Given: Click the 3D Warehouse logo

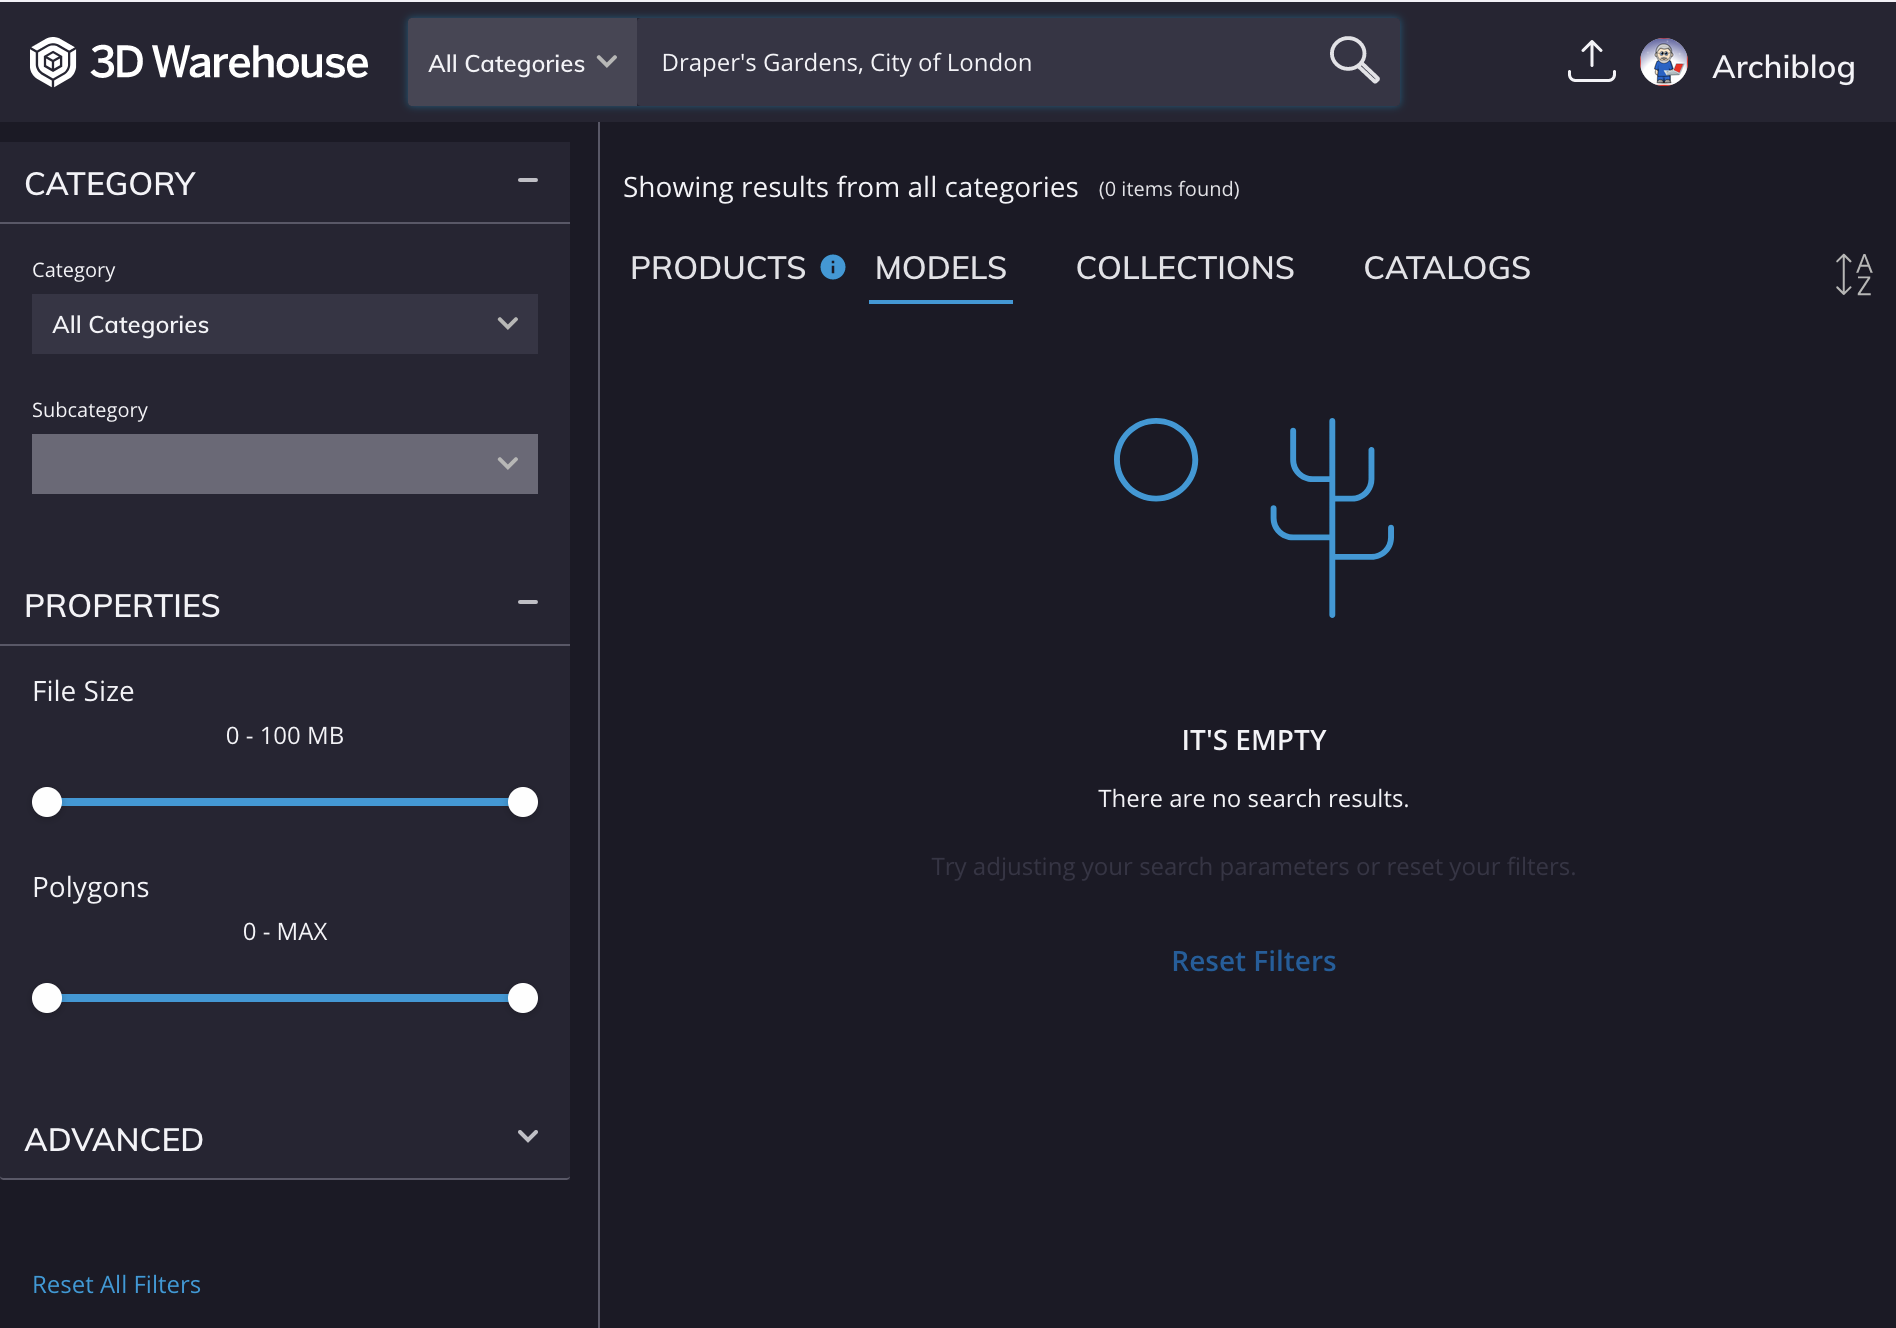Looking at the screenshot, I should 199,62.
